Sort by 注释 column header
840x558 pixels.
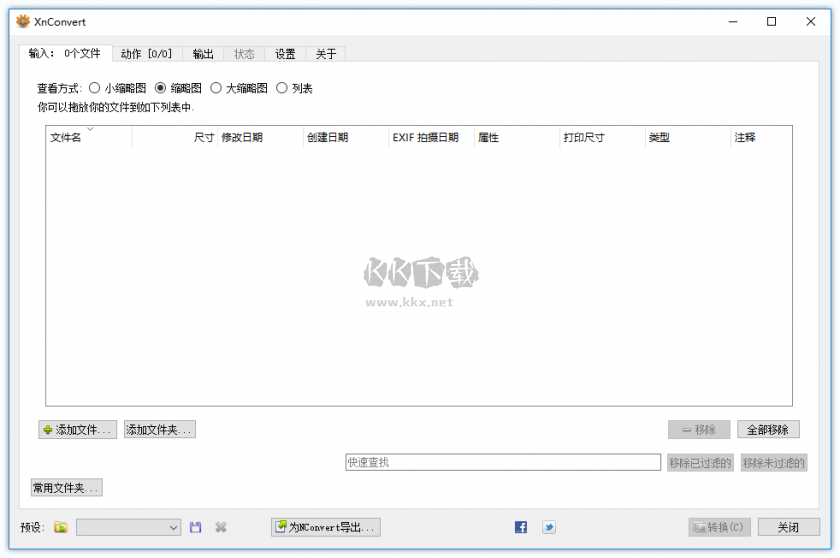pos(761,137)
